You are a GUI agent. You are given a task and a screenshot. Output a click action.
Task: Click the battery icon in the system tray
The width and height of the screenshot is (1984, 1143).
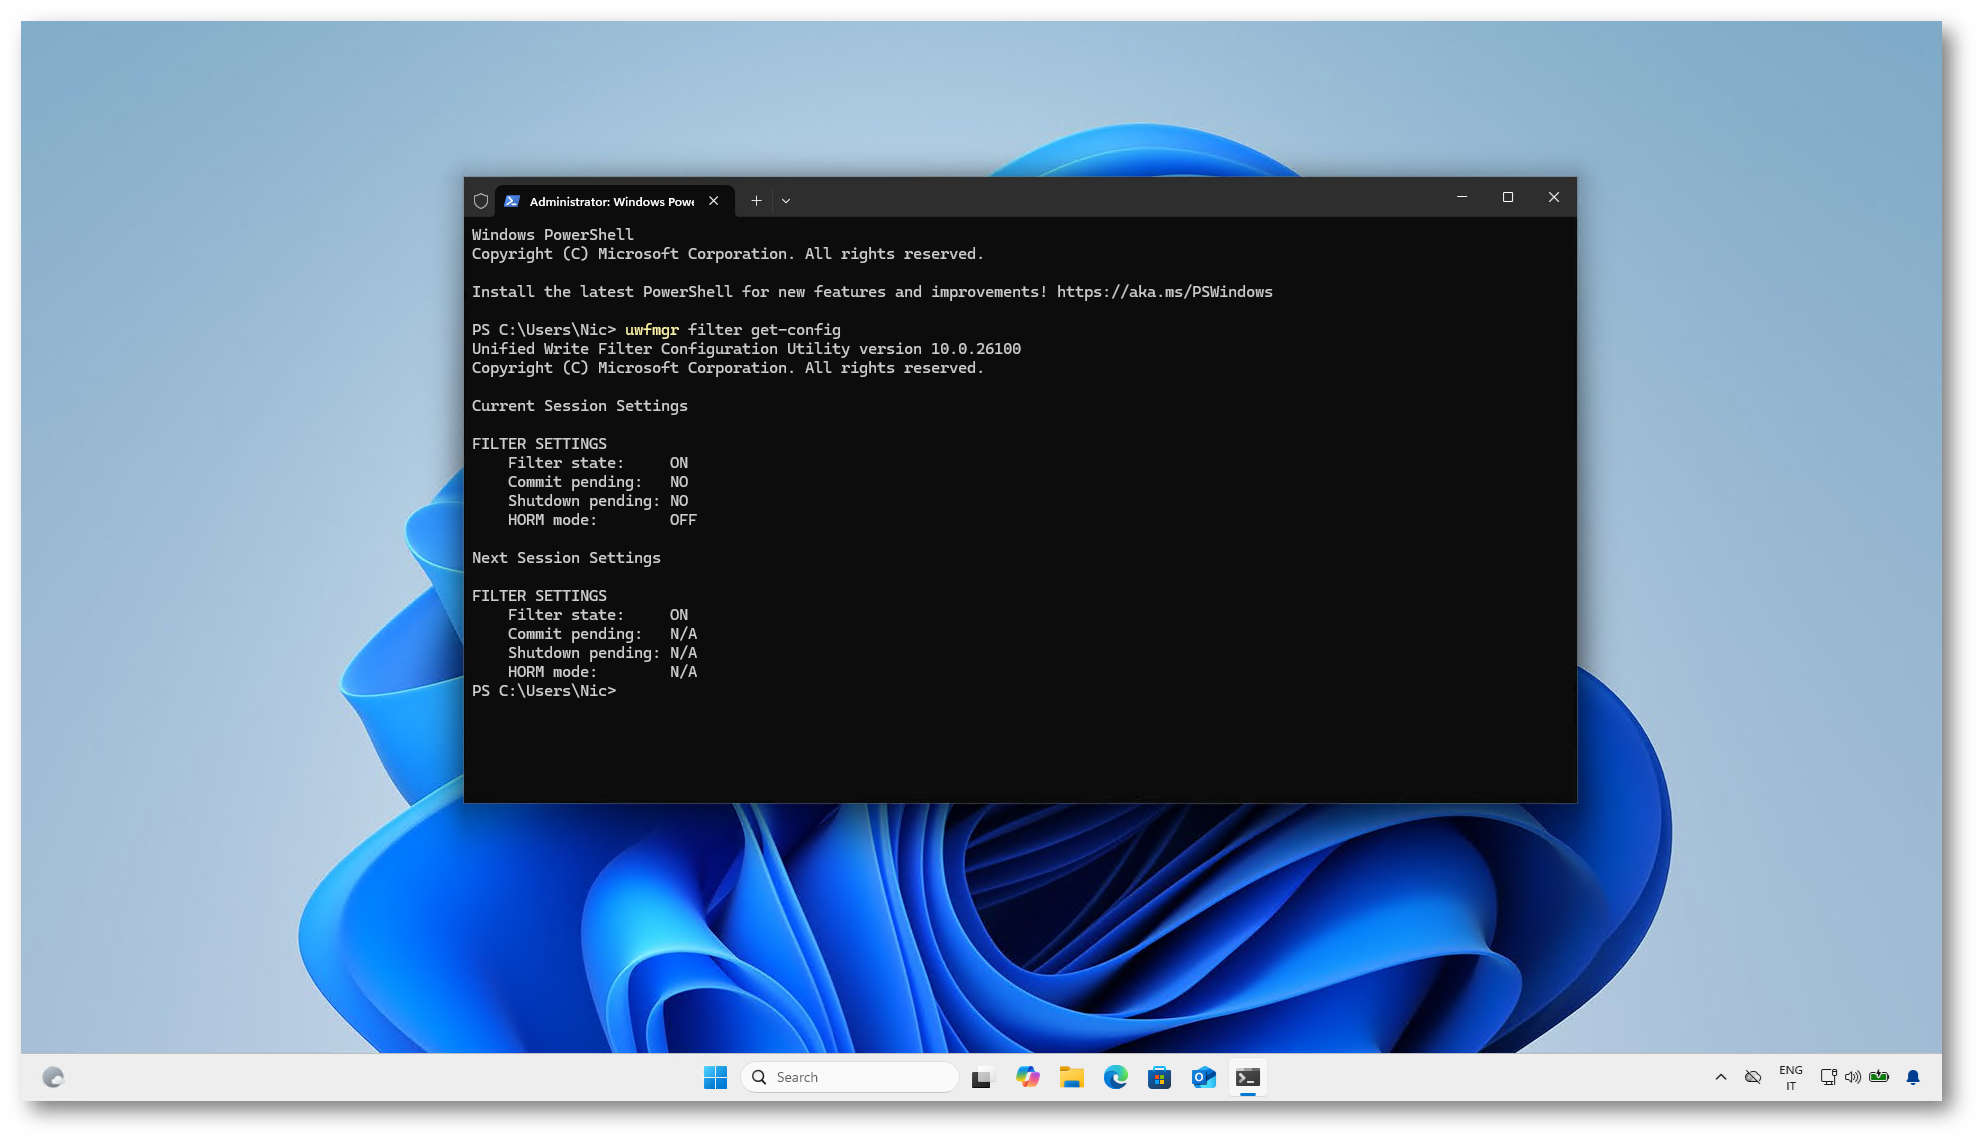tap(1879, 1077)
